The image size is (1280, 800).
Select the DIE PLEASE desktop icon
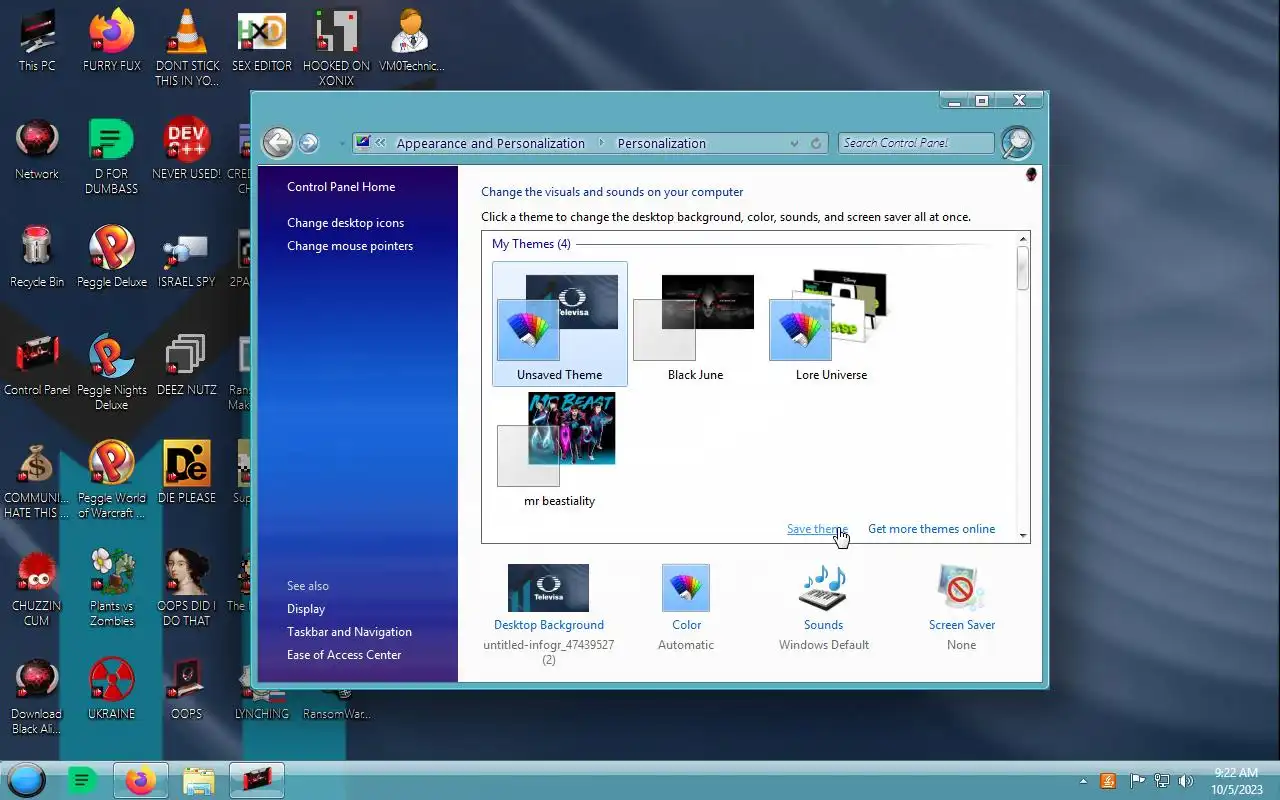[187, 473]
